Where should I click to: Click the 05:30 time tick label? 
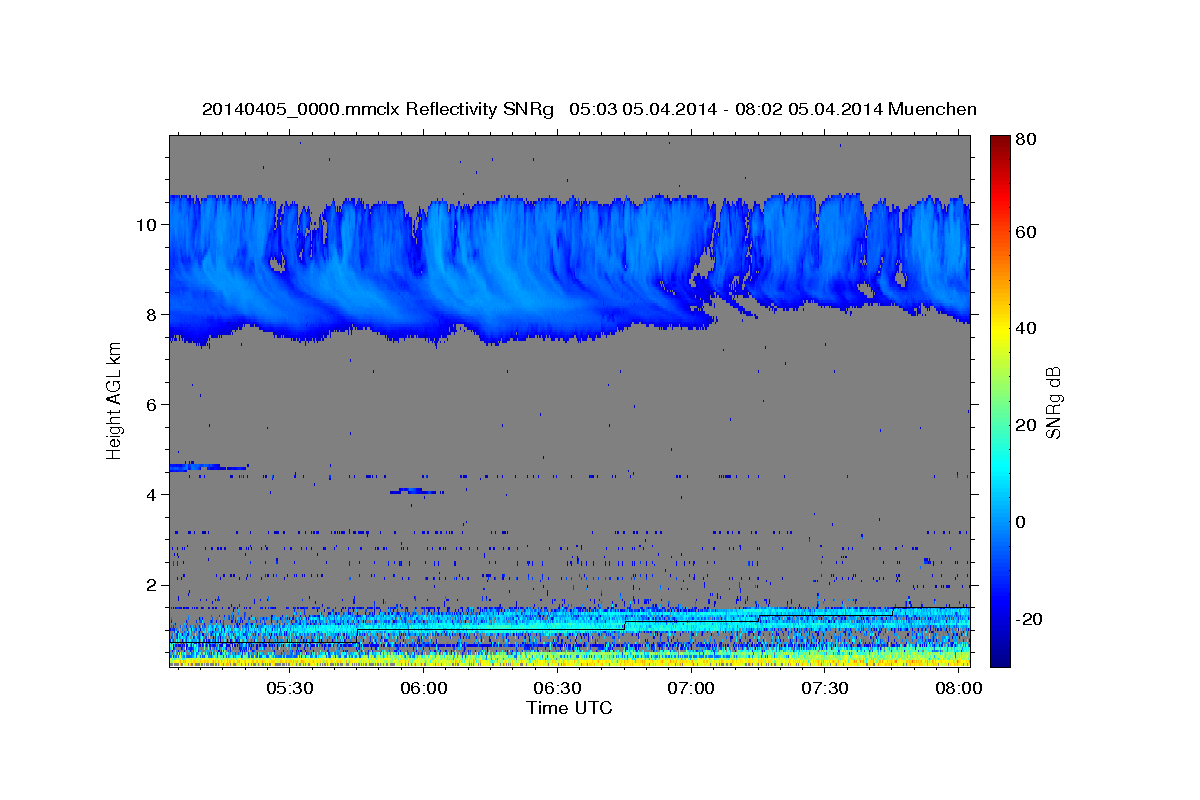(x=290, y=689)
